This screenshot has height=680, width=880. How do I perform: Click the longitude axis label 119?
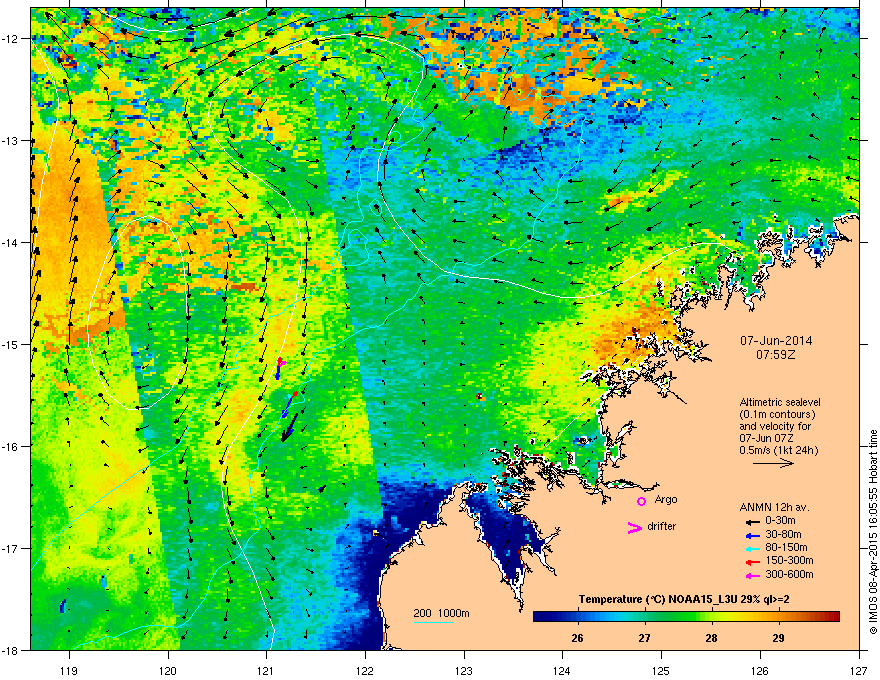click(69, 670)
